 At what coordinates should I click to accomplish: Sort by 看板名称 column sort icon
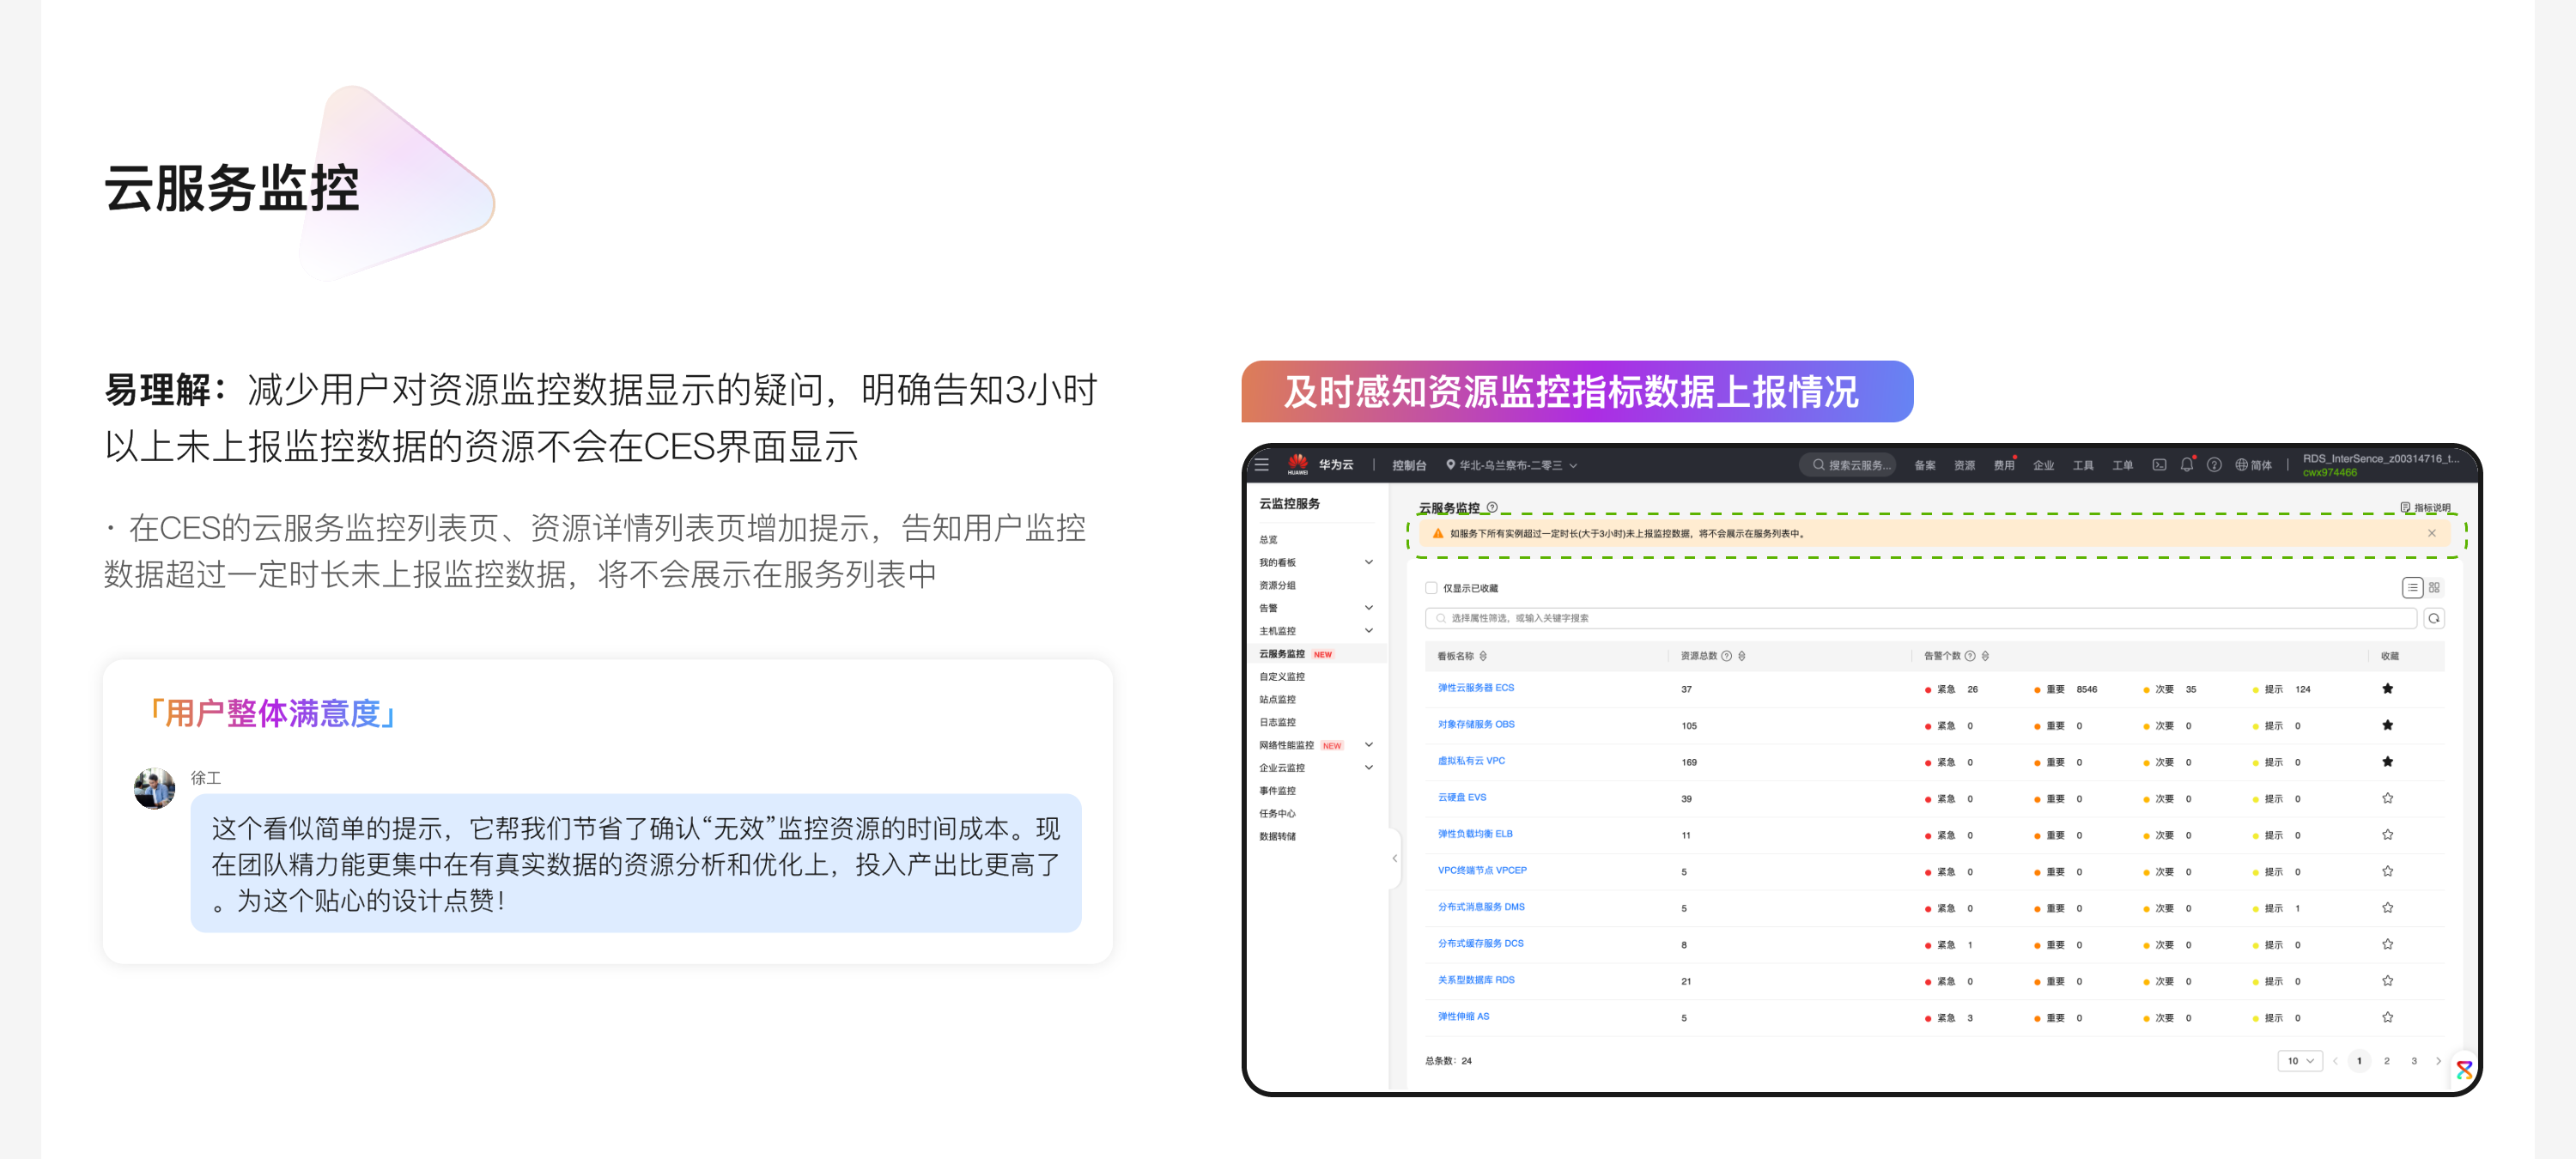pyautogui.click(x=1483, y=656)
